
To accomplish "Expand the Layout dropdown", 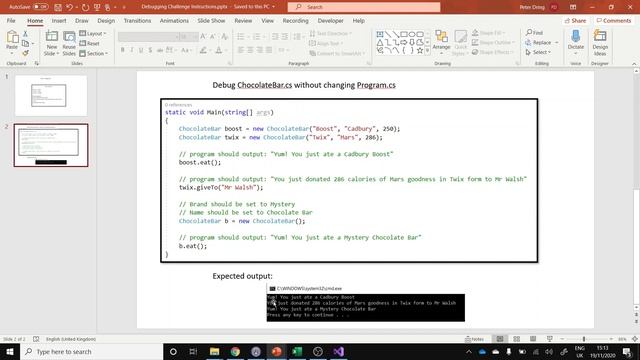I will coord(93,33).
